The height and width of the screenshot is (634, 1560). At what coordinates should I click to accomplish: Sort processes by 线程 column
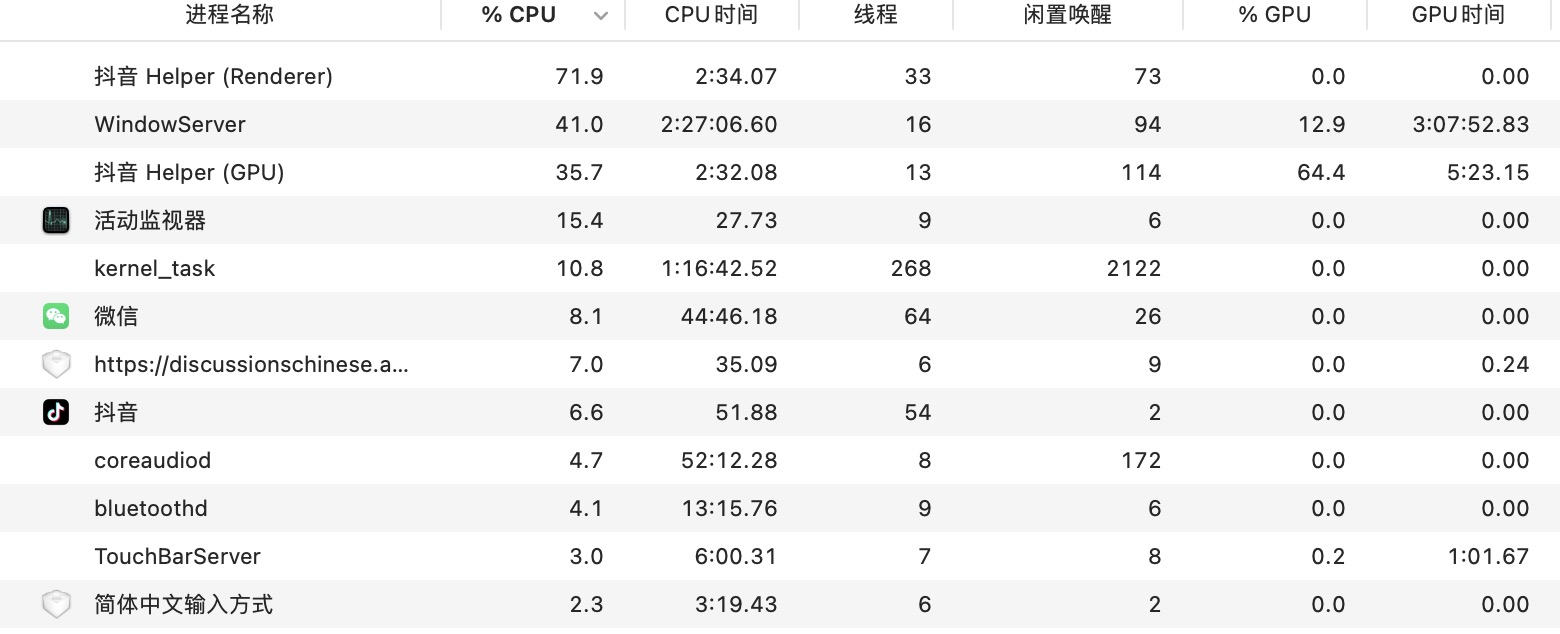point(875,15)
